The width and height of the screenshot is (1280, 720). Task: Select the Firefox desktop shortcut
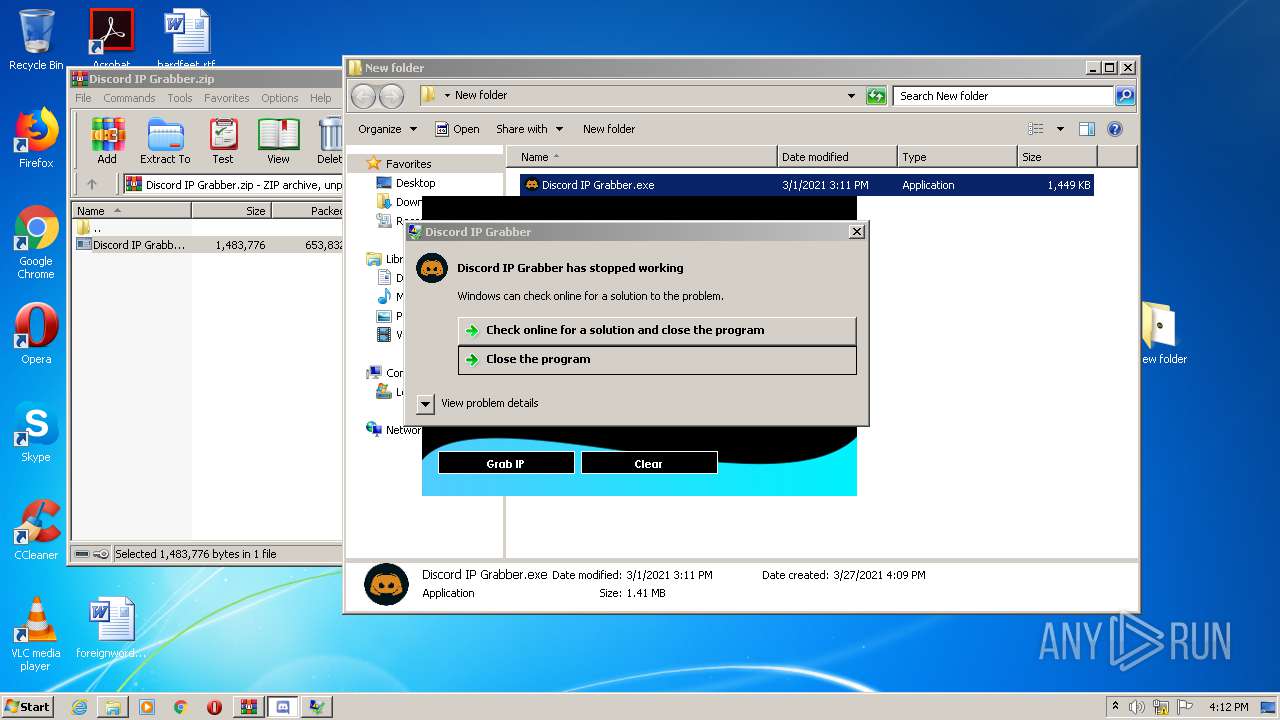click(36, 138)
